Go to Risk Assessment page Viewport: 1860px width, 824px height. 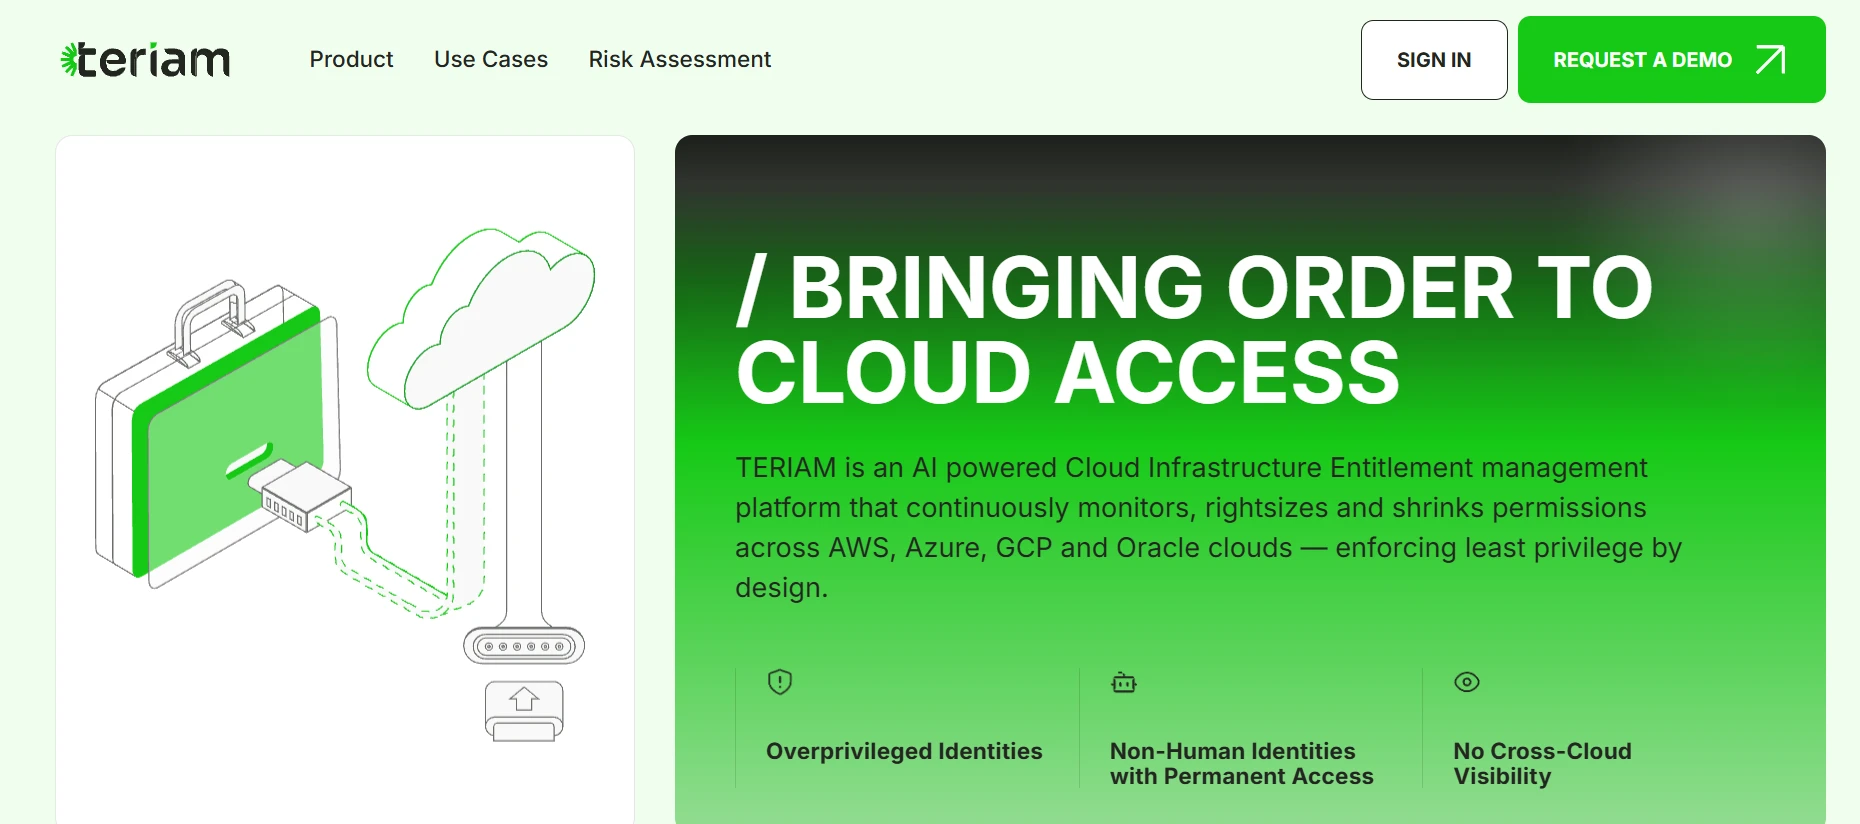(680, 60)
